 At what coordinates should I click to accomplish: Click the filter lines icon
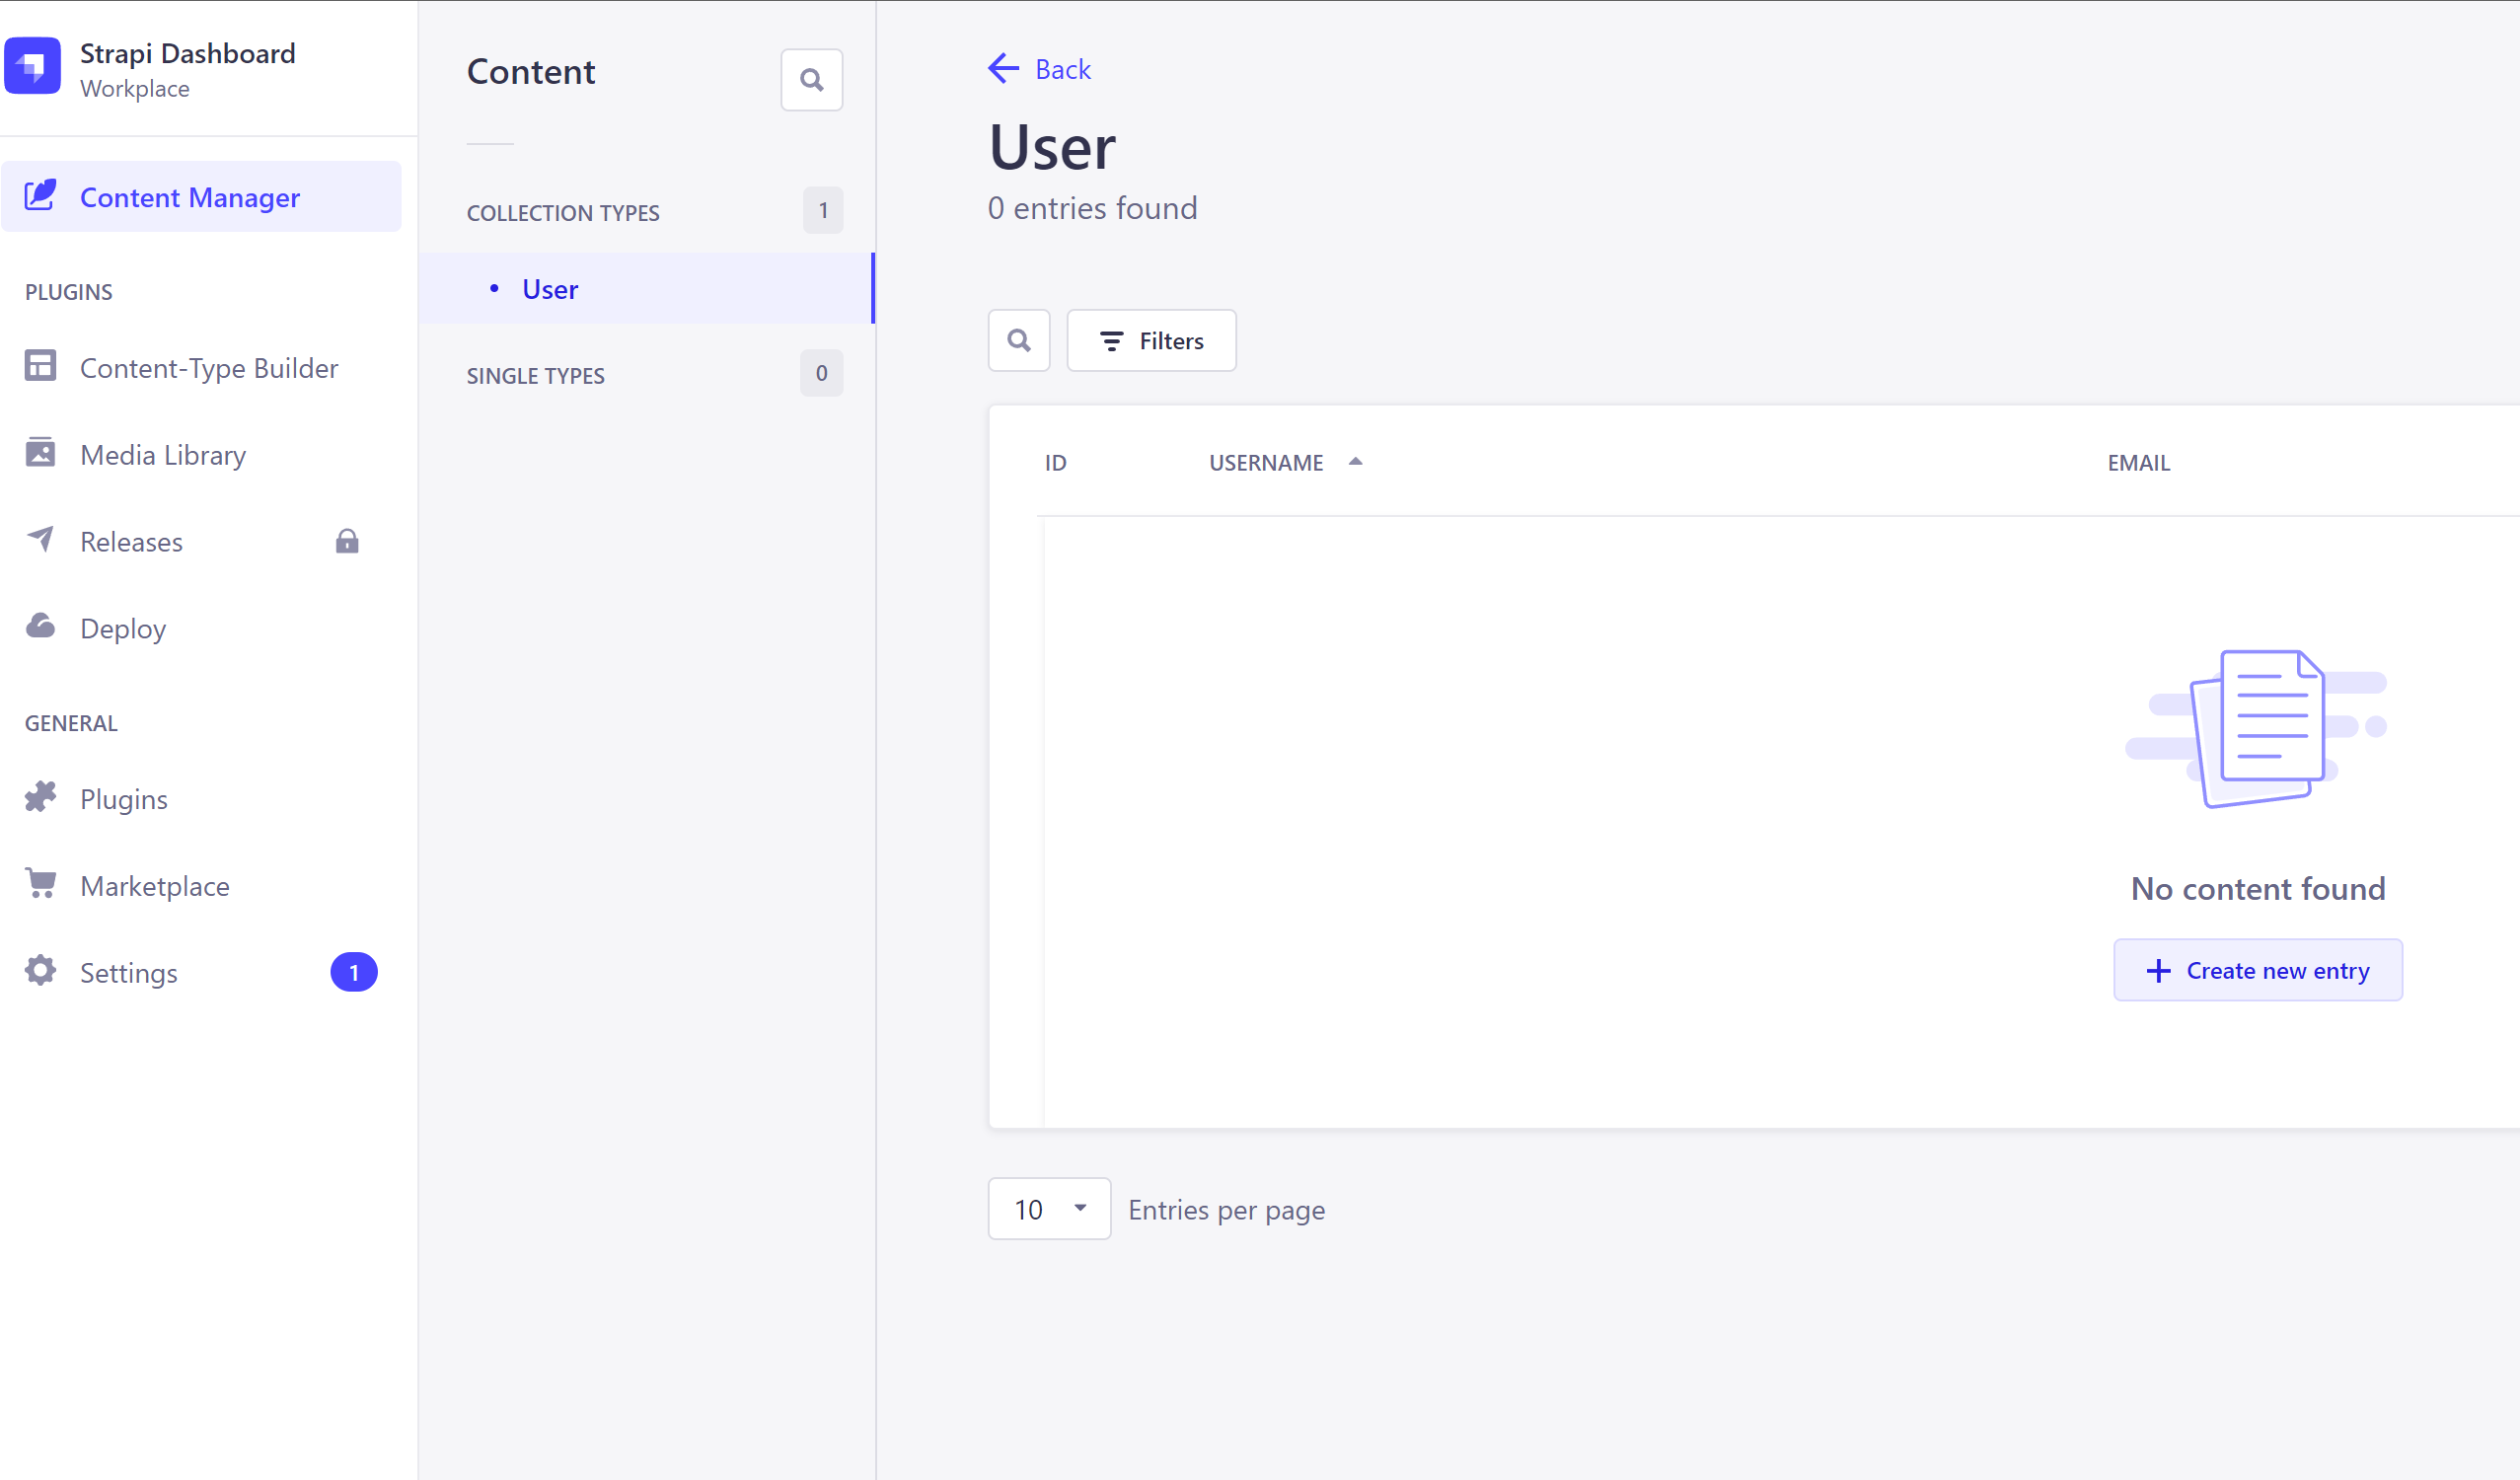[x=1112, y=342]
